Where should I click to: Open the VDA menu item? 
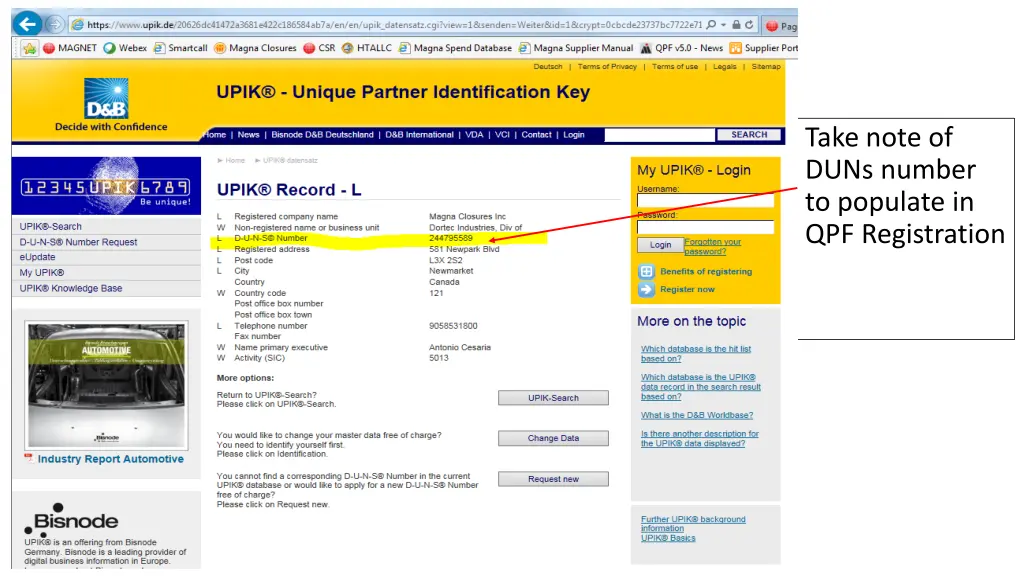474,135
